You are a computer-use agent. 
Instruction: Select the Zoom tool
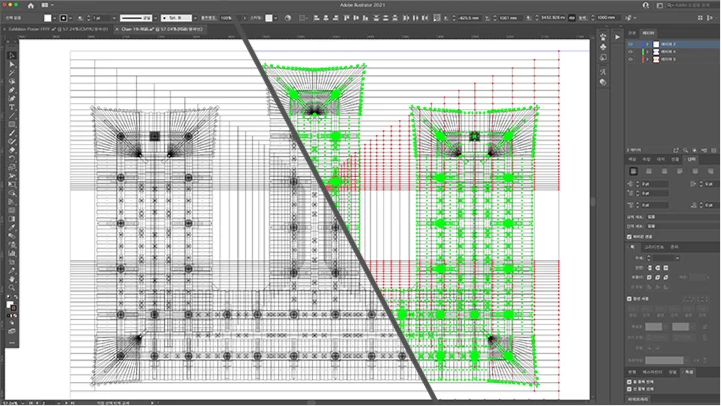click(12, 288)
